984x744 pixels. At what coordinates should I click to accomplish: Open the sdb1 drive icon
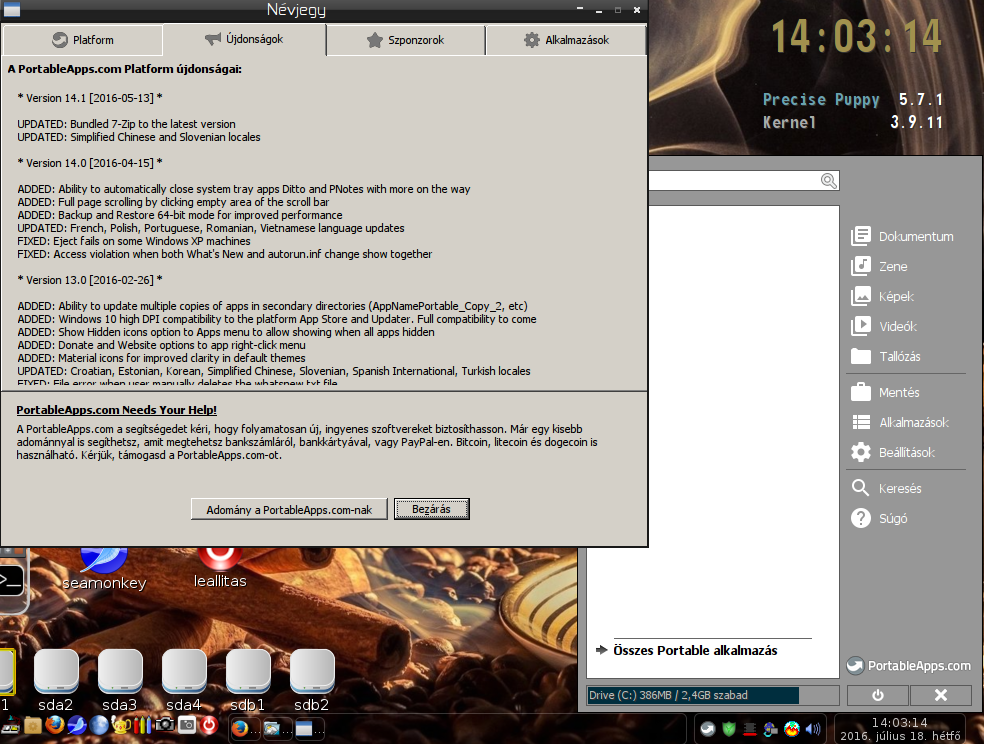(x=248, y=680)
